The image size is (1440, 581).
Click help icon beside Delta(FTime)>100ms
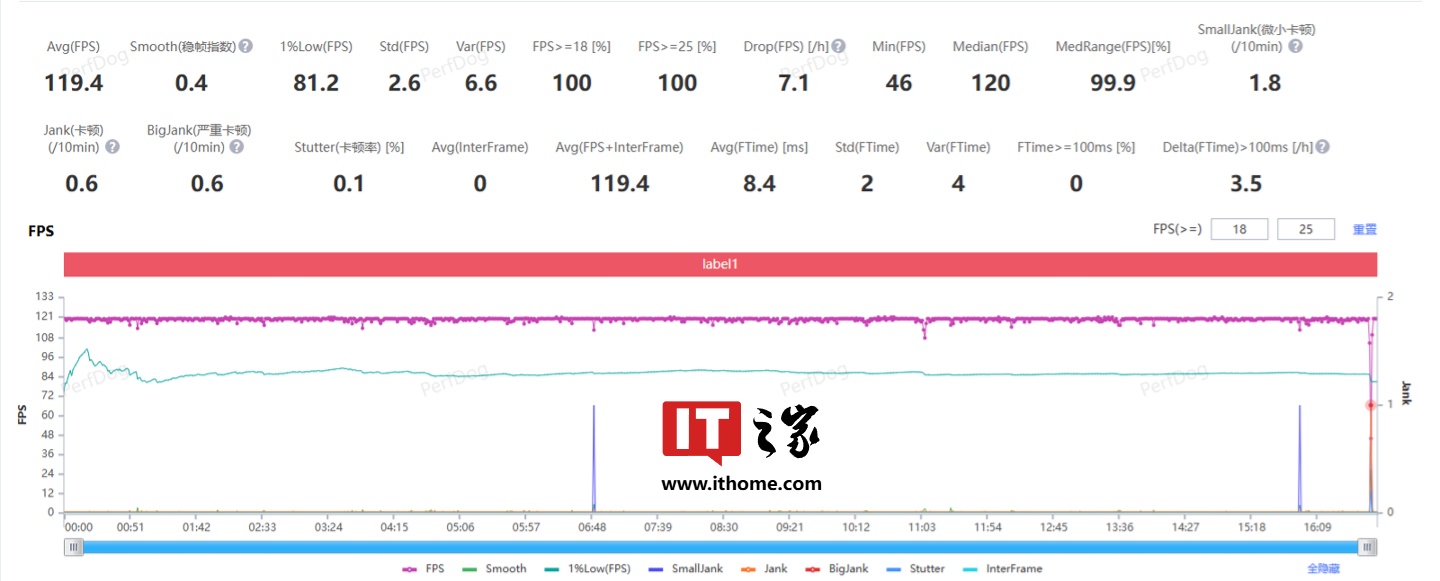tap(1322, 147)
